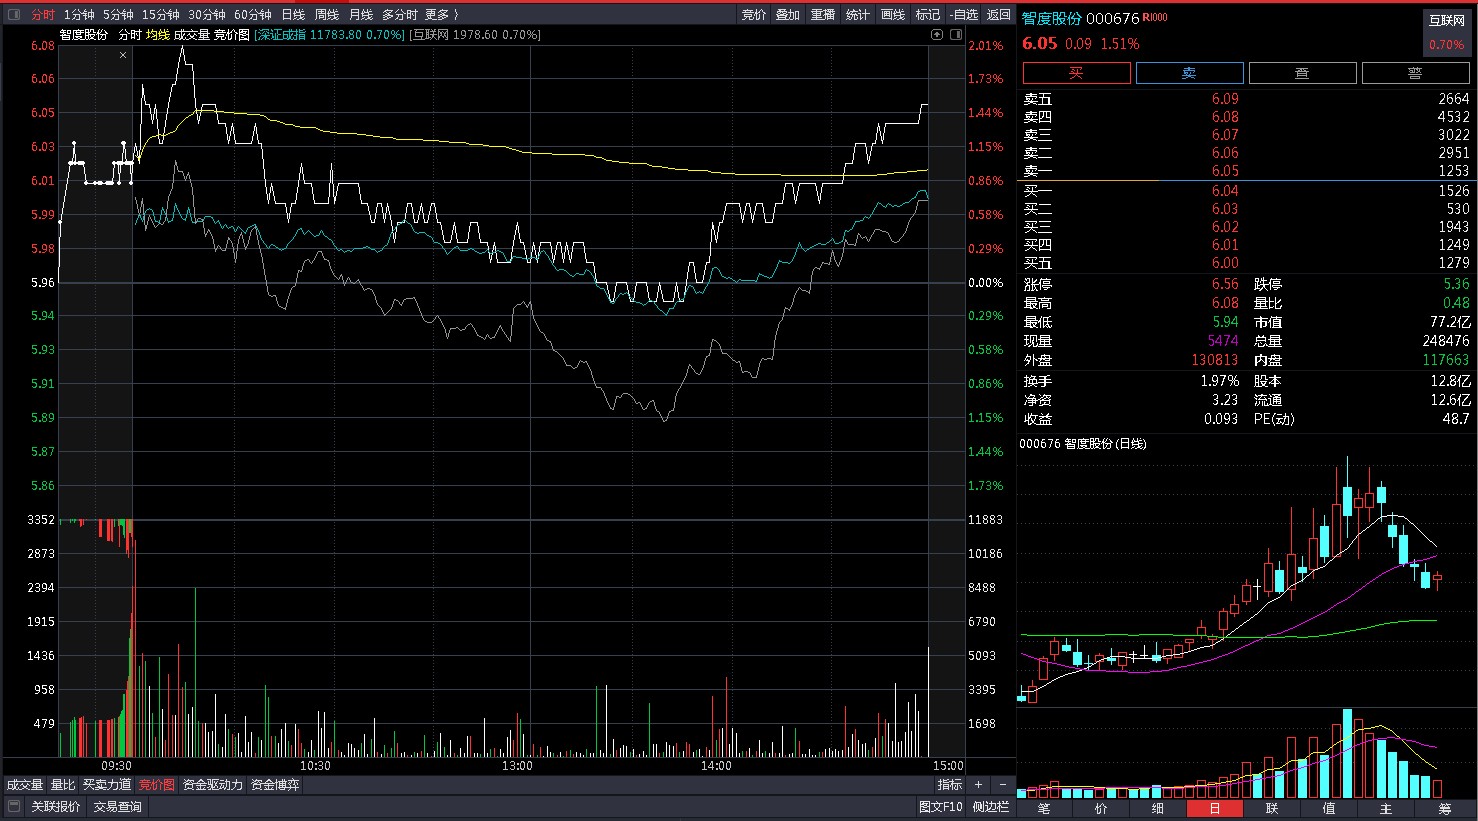Click the small square icon beside 关联报价
Screen dimensions: 1478x821
coord(13,806)
